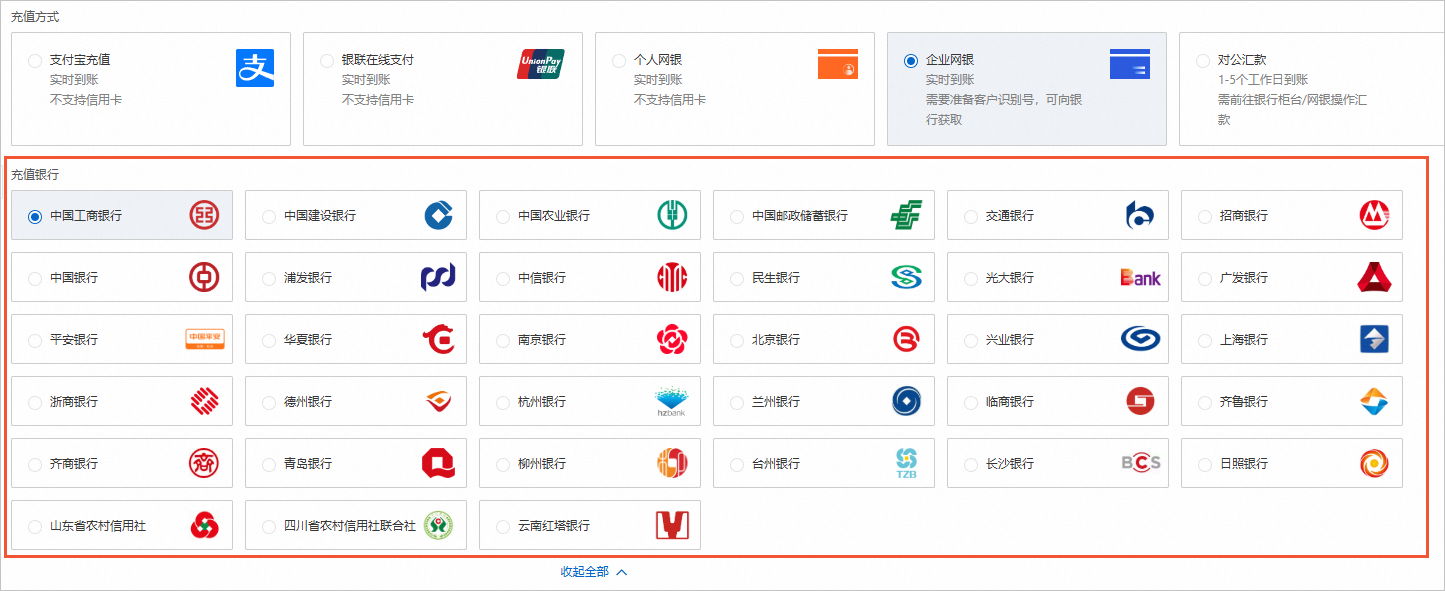Click the 云南红塔银行 logo icon
Screen dimensions: 1445x591
tap(672, 526)
